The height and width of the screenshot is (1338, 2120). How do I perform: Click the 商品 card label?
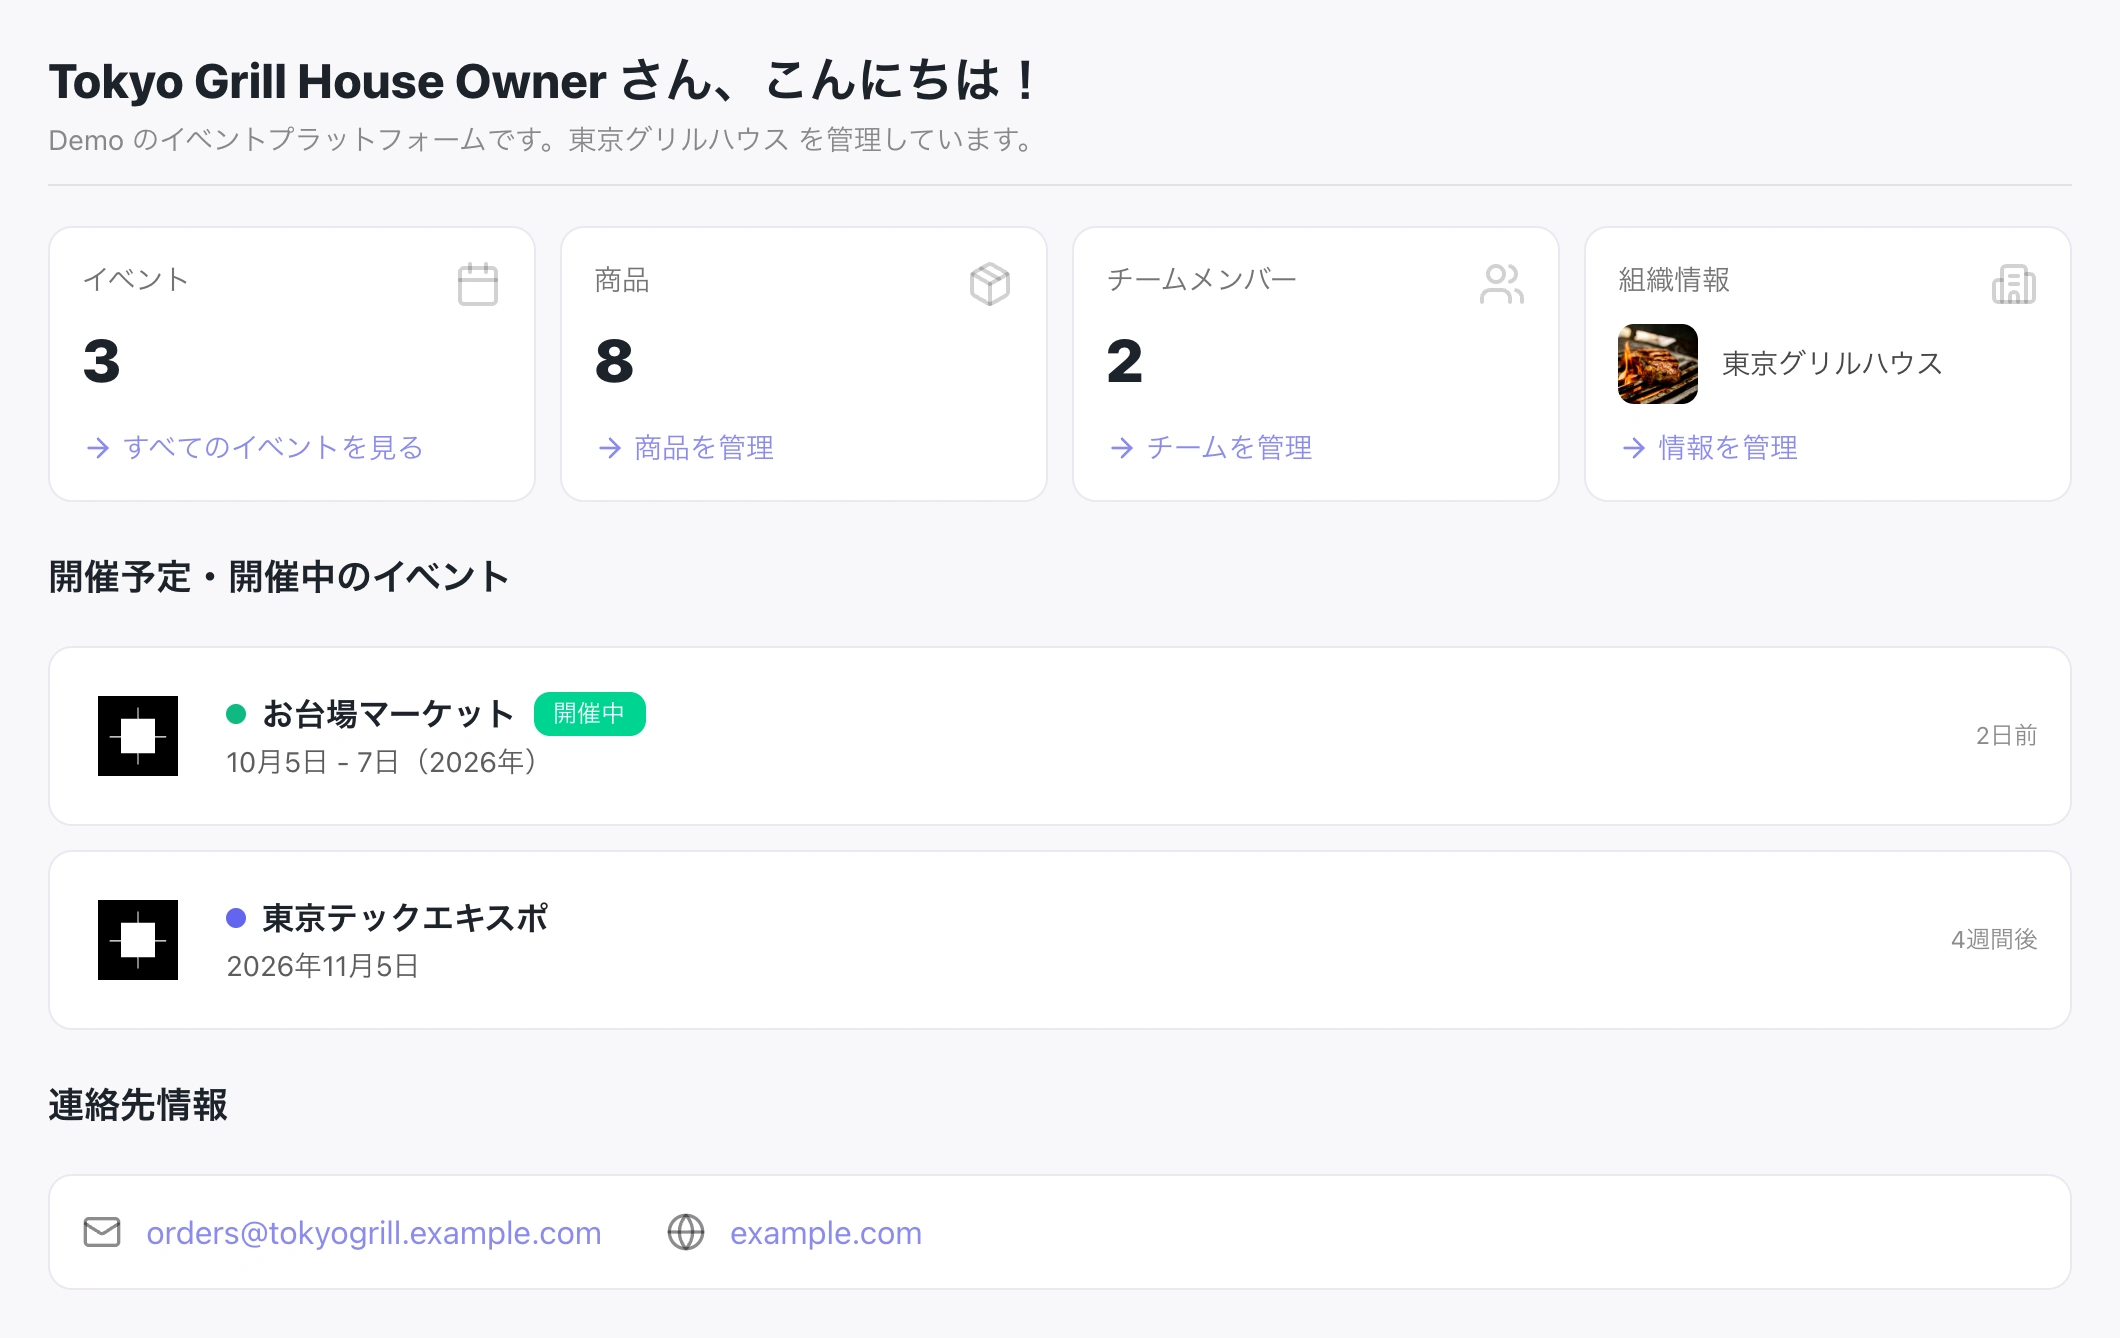point(622,280)
